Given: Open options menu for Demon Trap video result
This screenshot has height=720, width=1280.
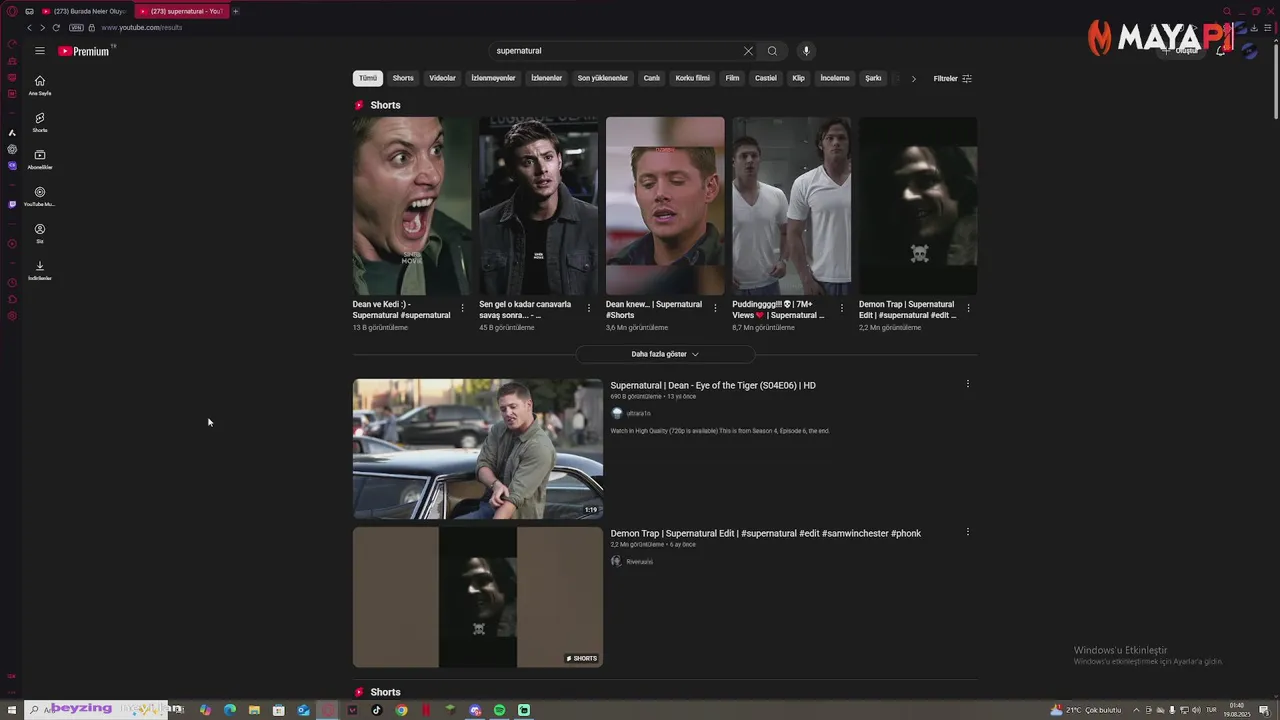Looking at the screenshot, I should click(x=967, y=532).
